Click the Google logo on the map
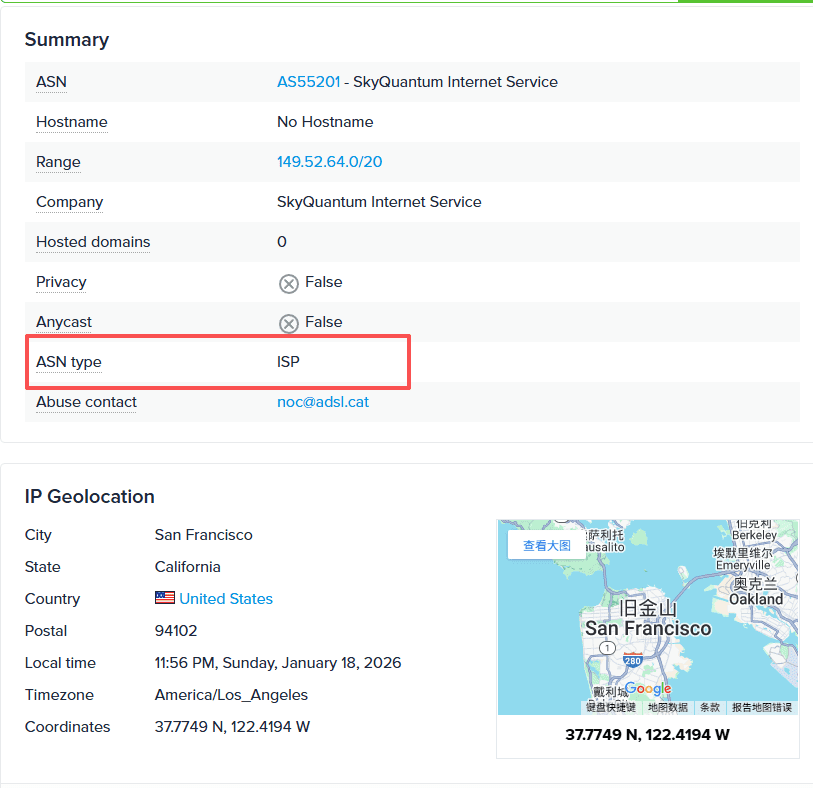The width and height of the screenshot is (813, 788). [x=648, y=689]
